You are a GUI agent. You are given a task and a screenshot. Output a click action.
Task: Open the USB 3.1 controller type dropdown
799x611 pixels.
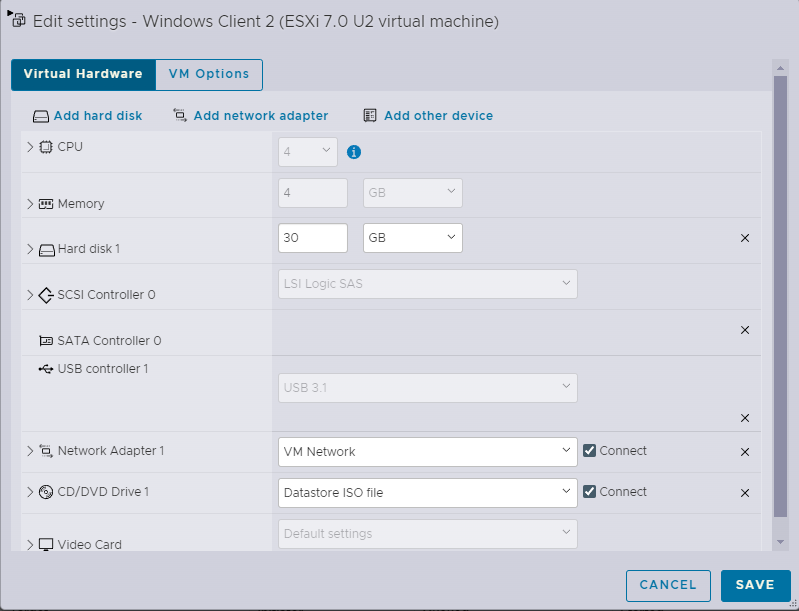click(428, 388)
